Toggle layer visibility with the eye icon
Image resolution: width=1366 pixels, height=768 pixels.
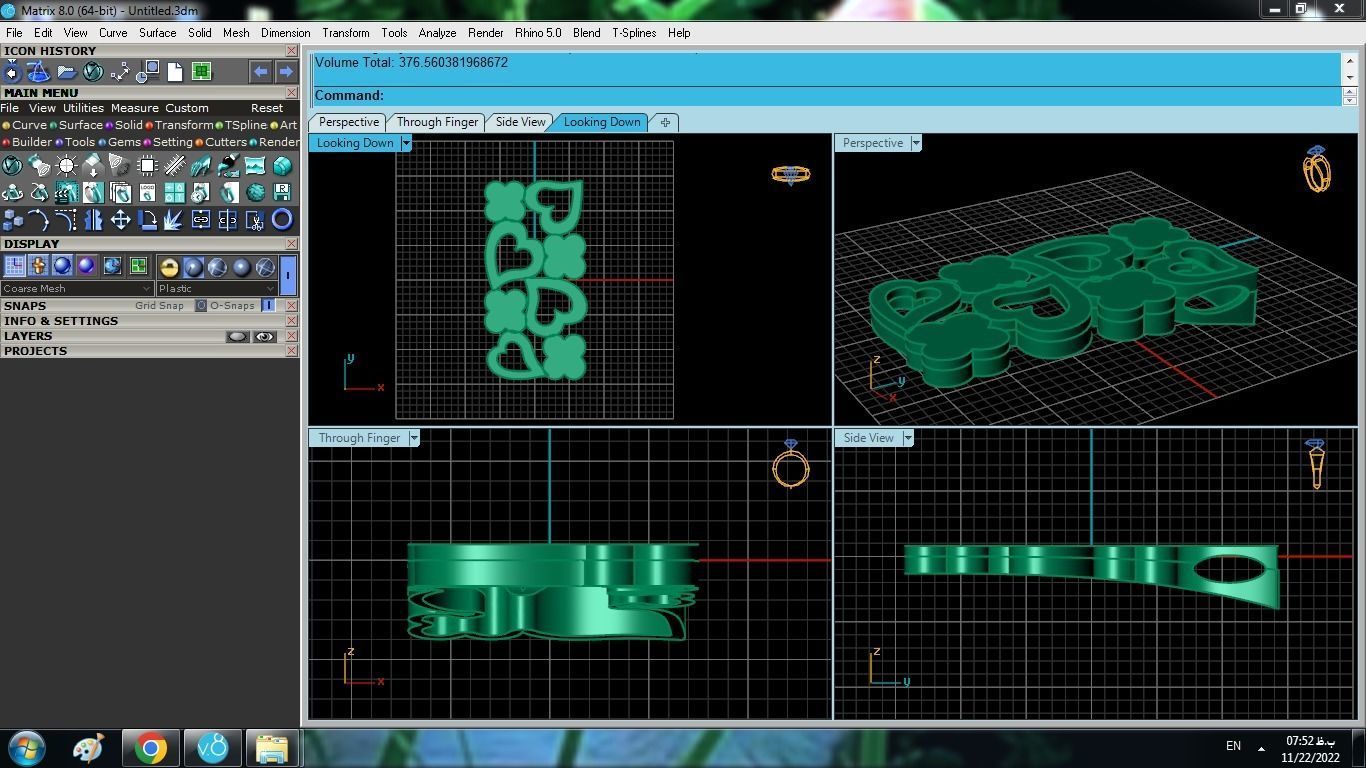(264, 337)
